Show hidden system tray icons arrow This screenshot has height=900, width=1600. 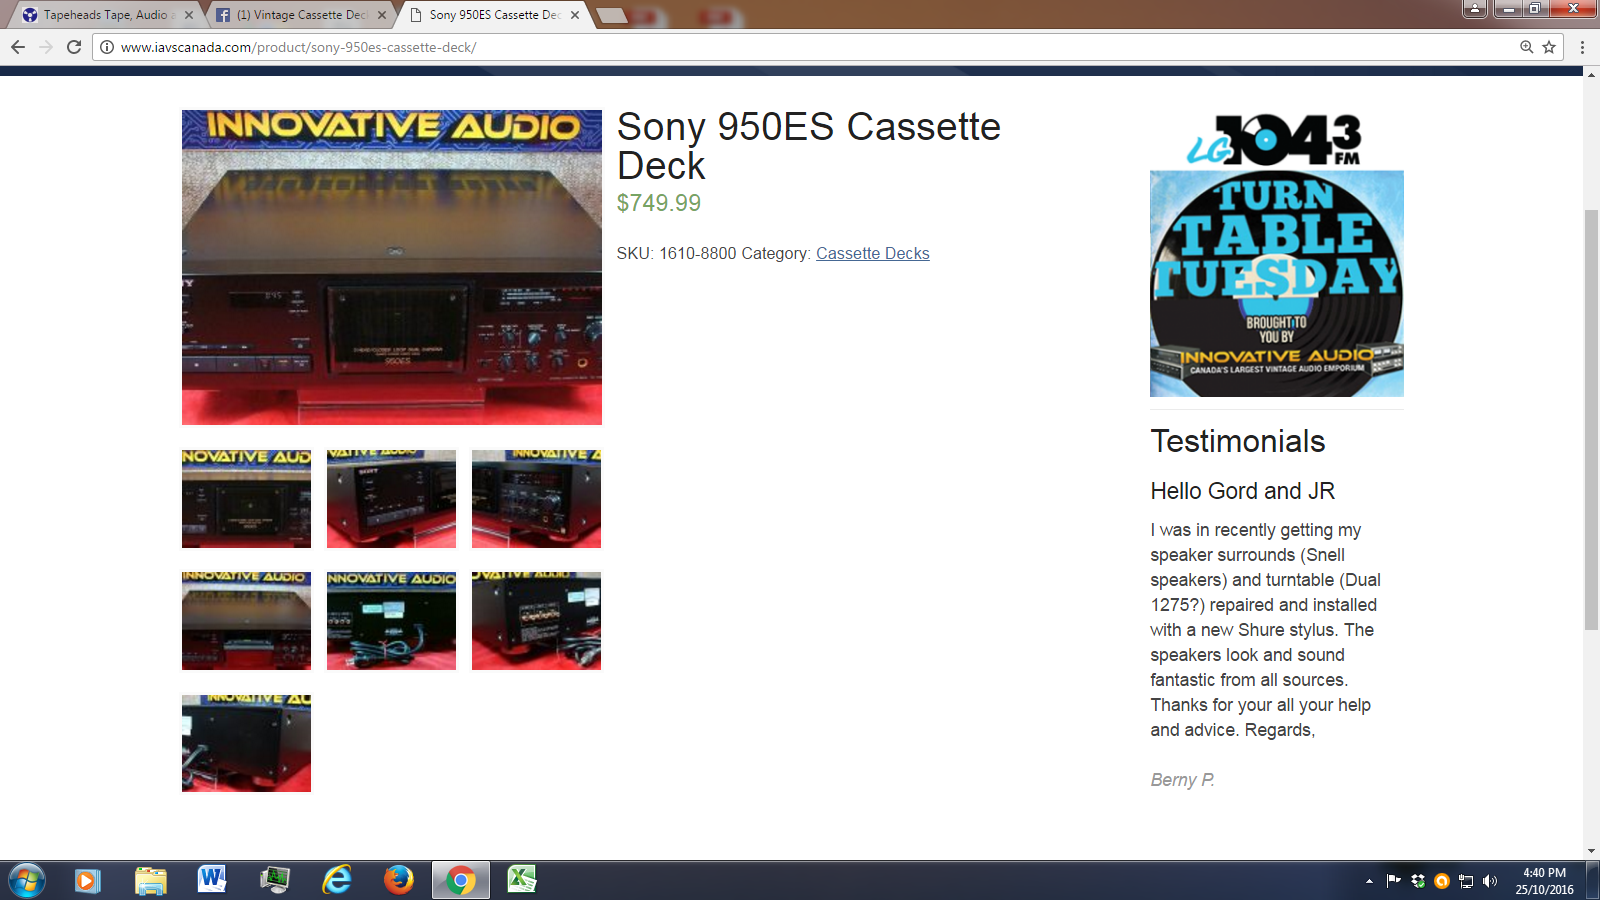(1369, 881)
